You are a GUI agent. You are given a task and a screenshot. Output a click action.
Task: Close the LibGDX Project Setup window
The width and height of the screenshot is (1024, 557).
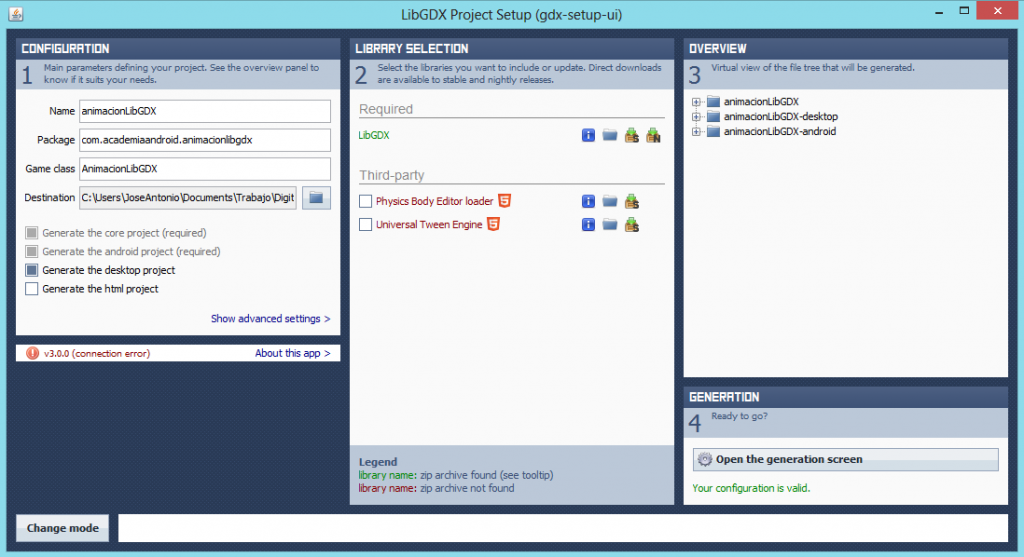pos(997,10)
